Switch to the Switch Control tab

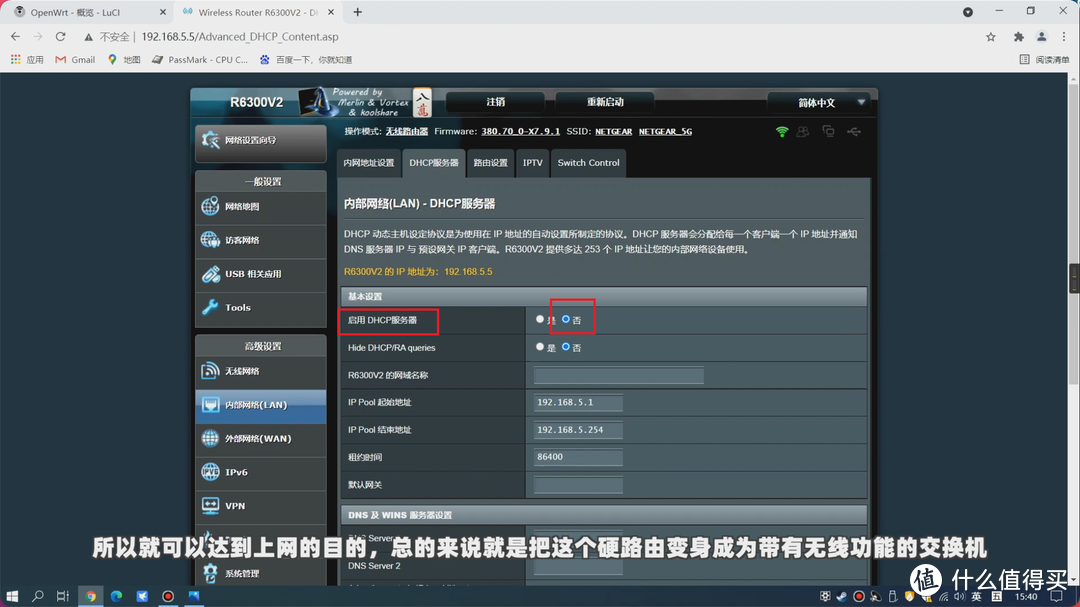(x=588, y=163)
